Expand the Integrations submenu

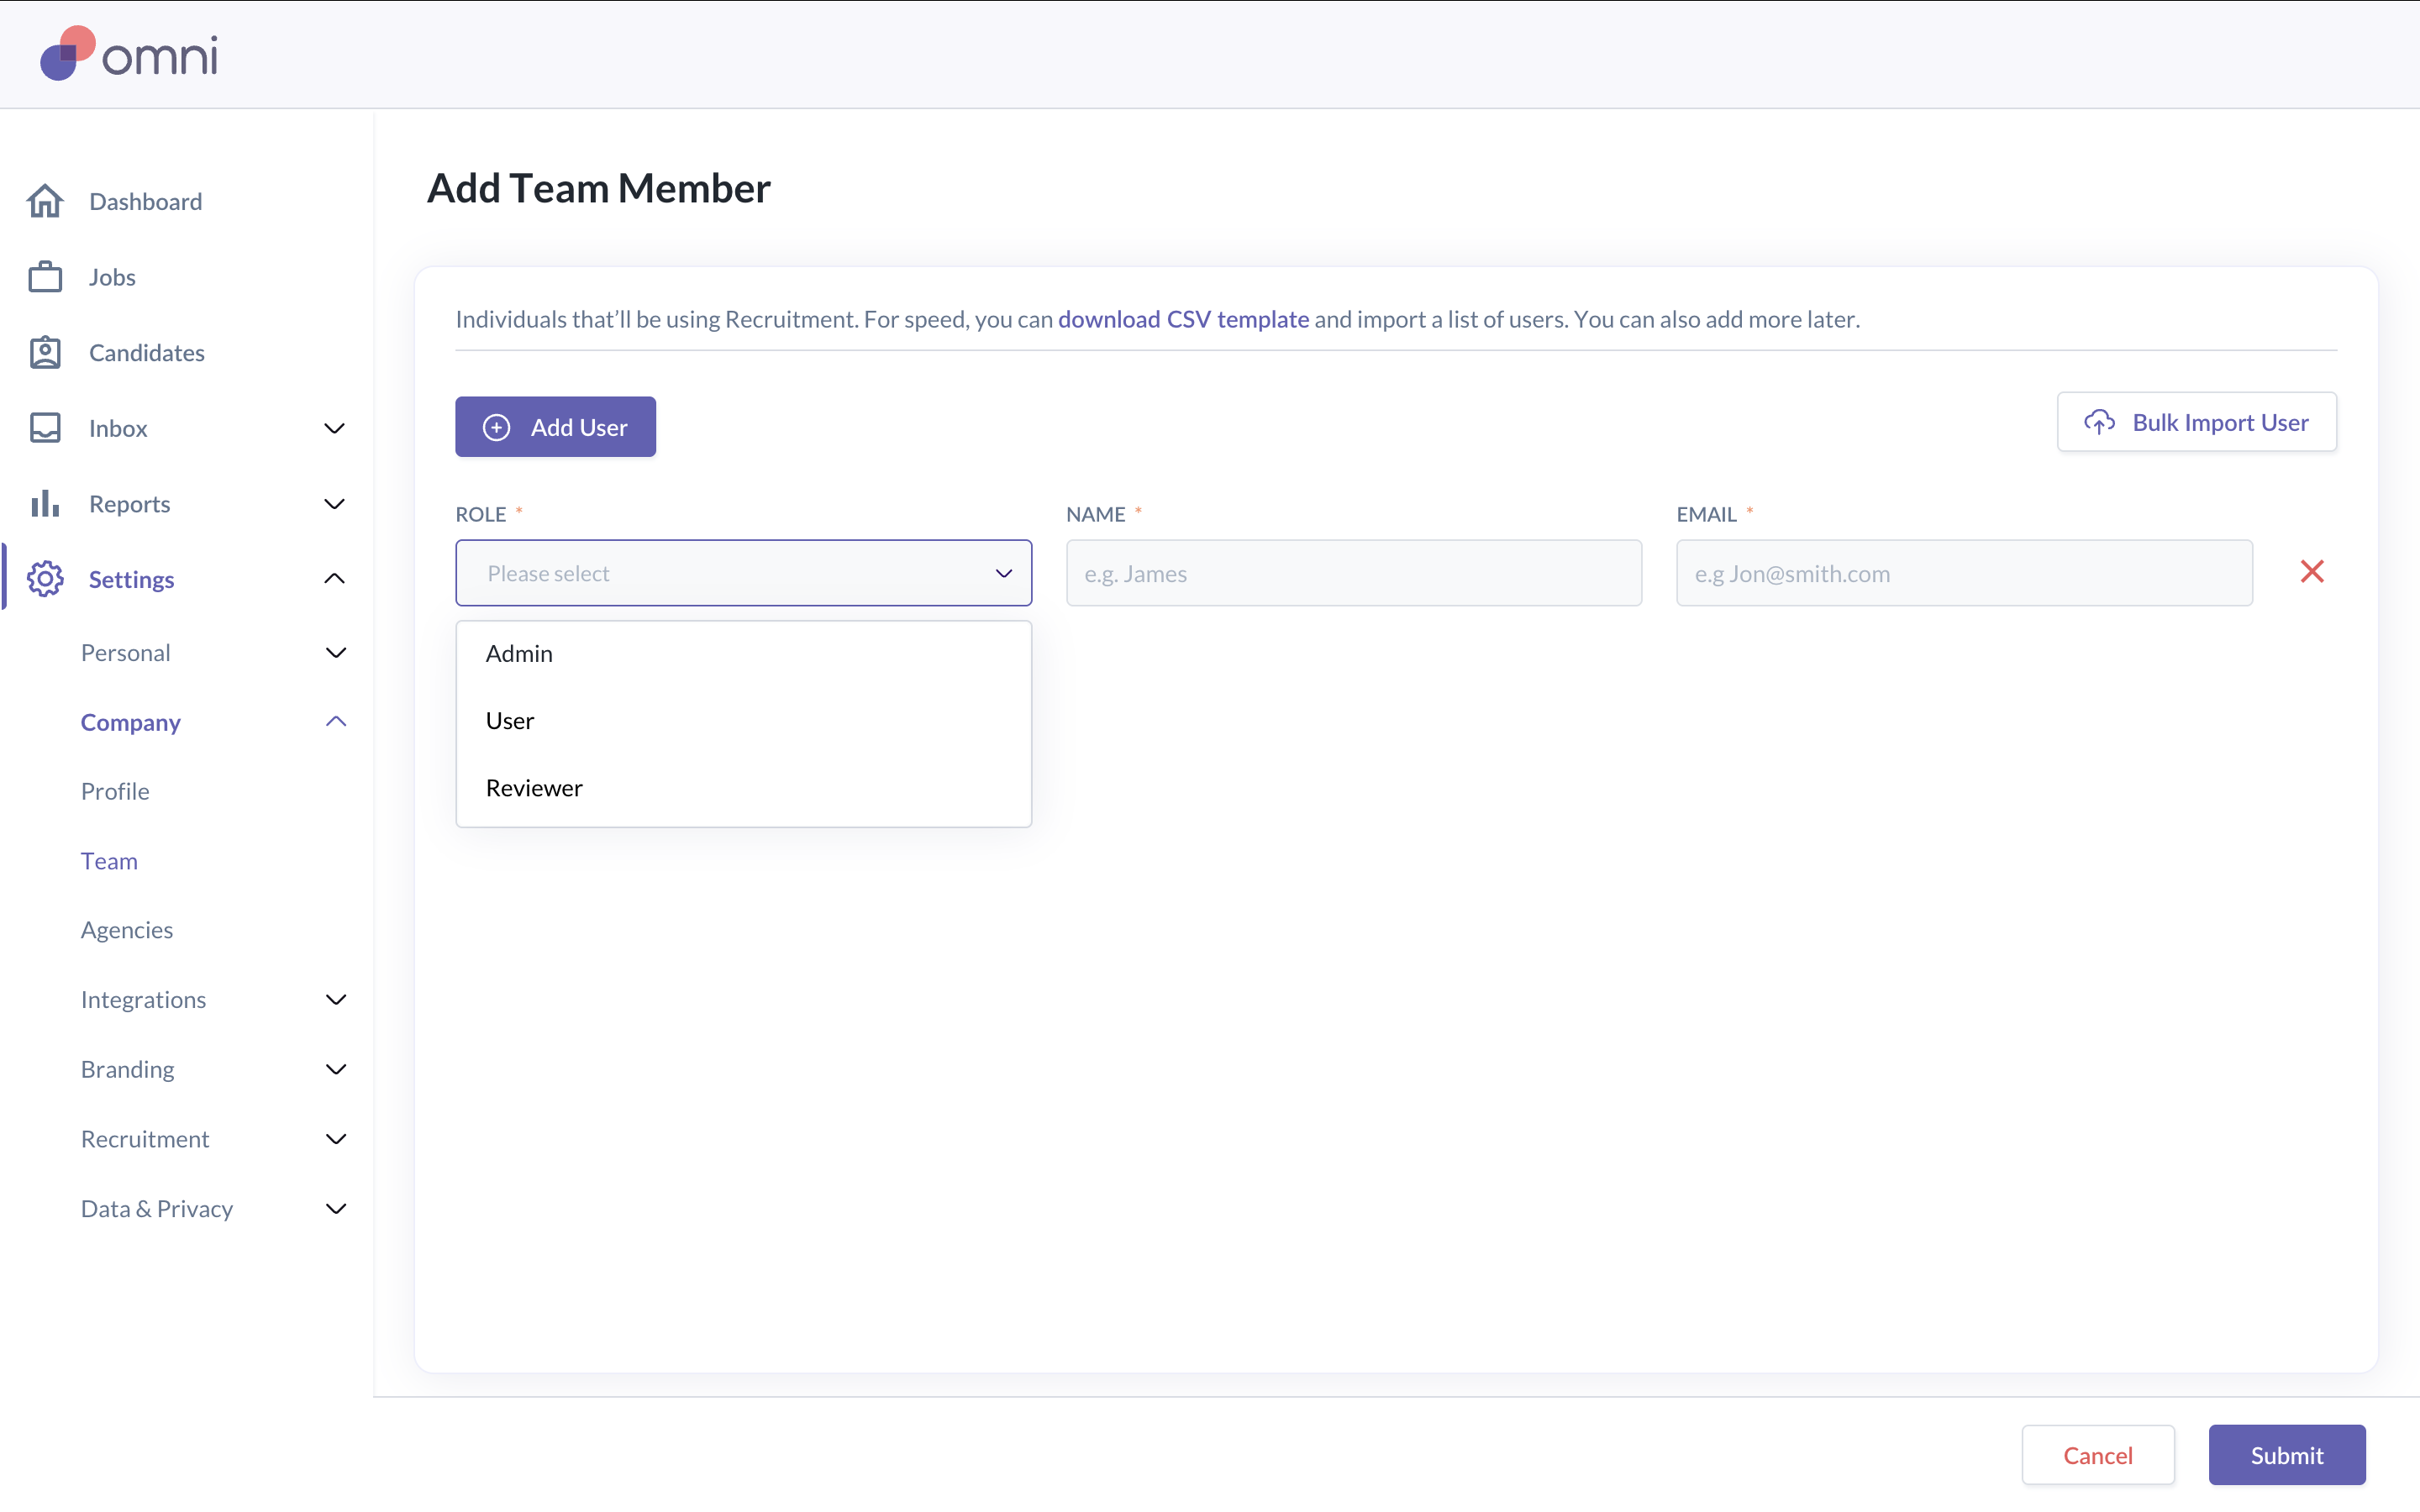336,999
